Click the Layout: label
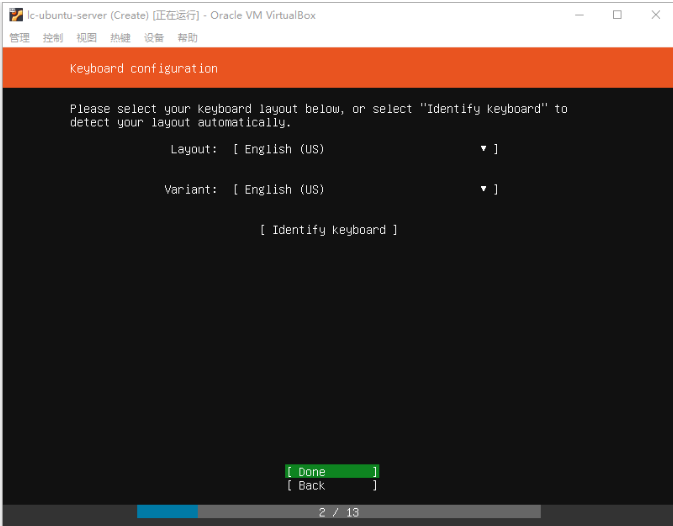Screen dimensions: 673x526 click(194, 149)
